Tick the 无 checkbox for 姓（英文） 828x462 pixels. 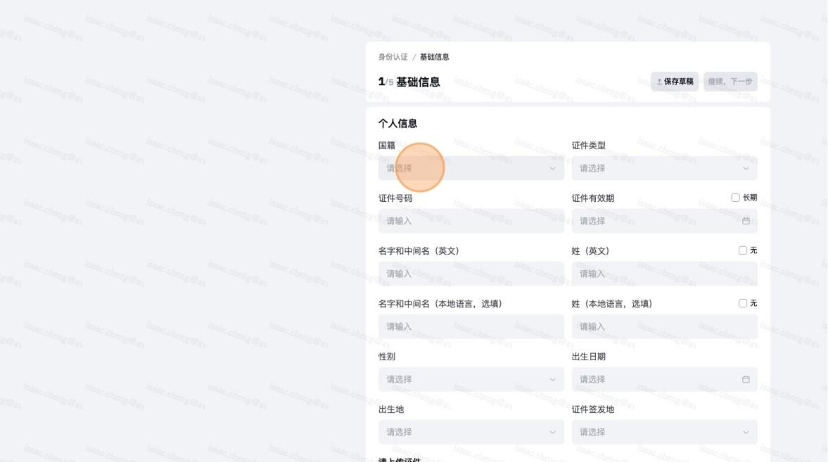click(x=742, y=251)
